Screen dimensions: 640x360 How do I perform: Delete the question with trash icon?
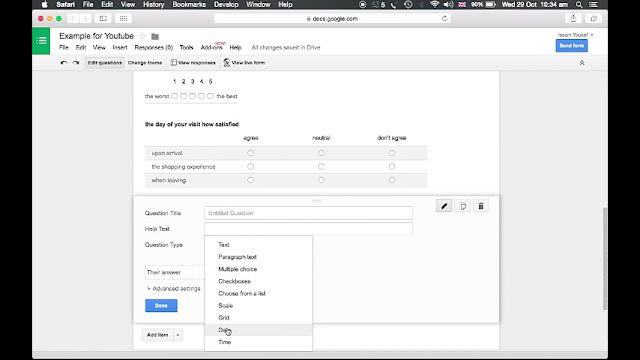481,206
